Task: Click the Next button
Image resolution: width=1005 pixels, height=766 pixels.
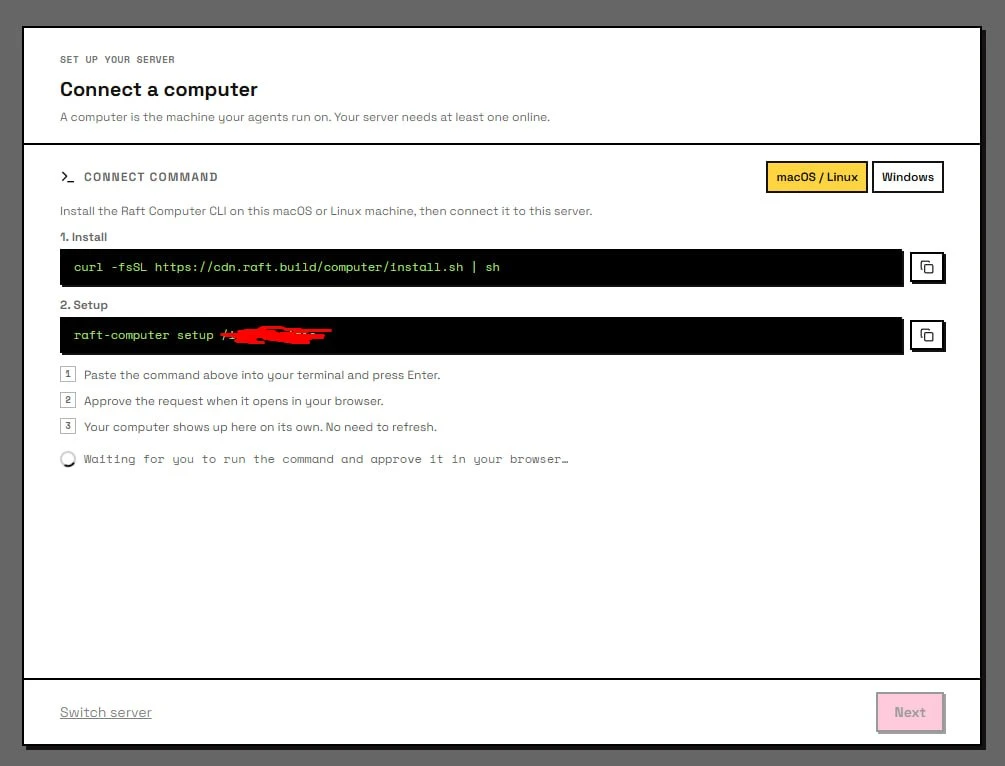Action: tap(910, 712)
